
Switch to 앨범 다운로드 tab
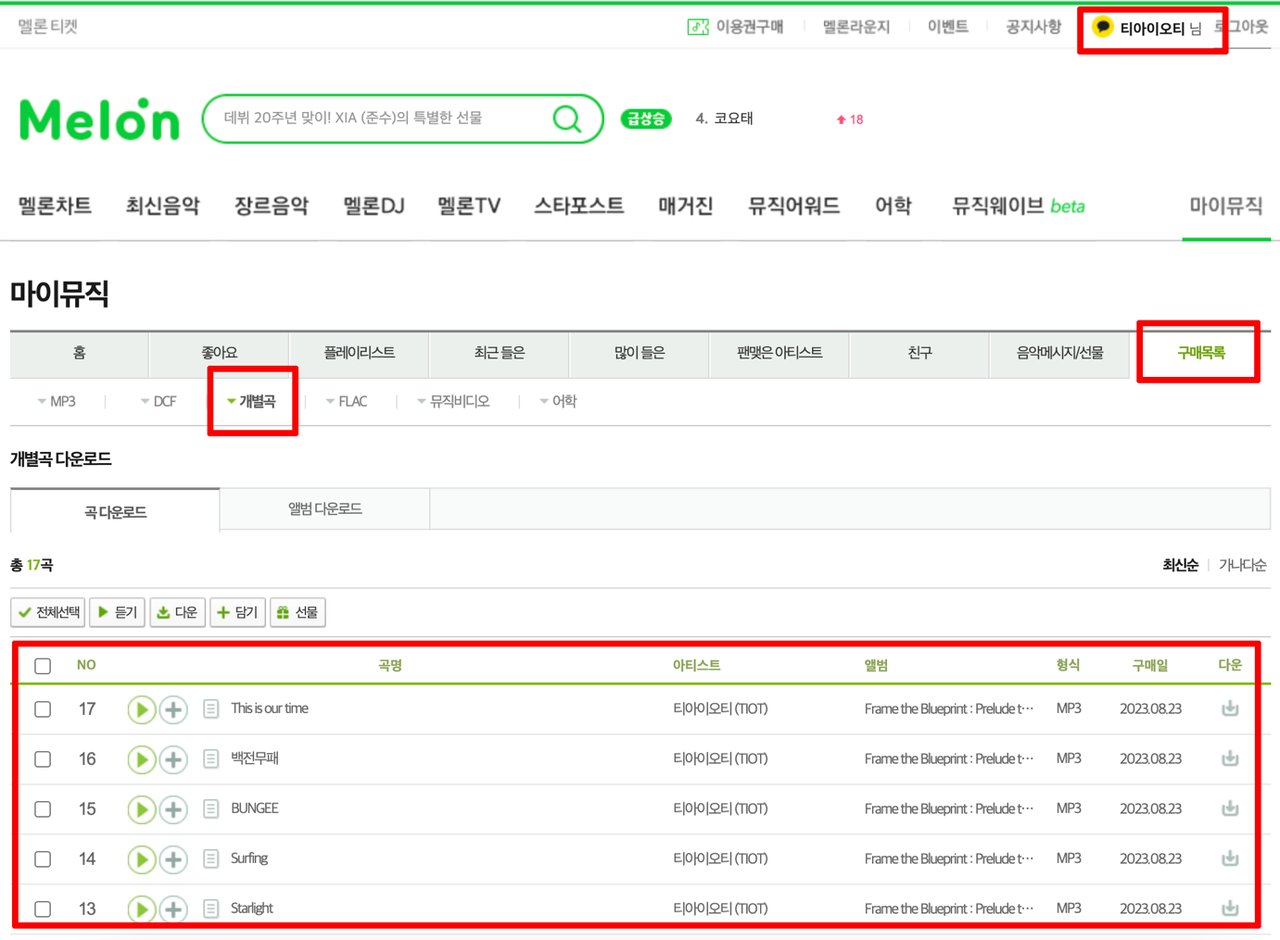point(325,509)
